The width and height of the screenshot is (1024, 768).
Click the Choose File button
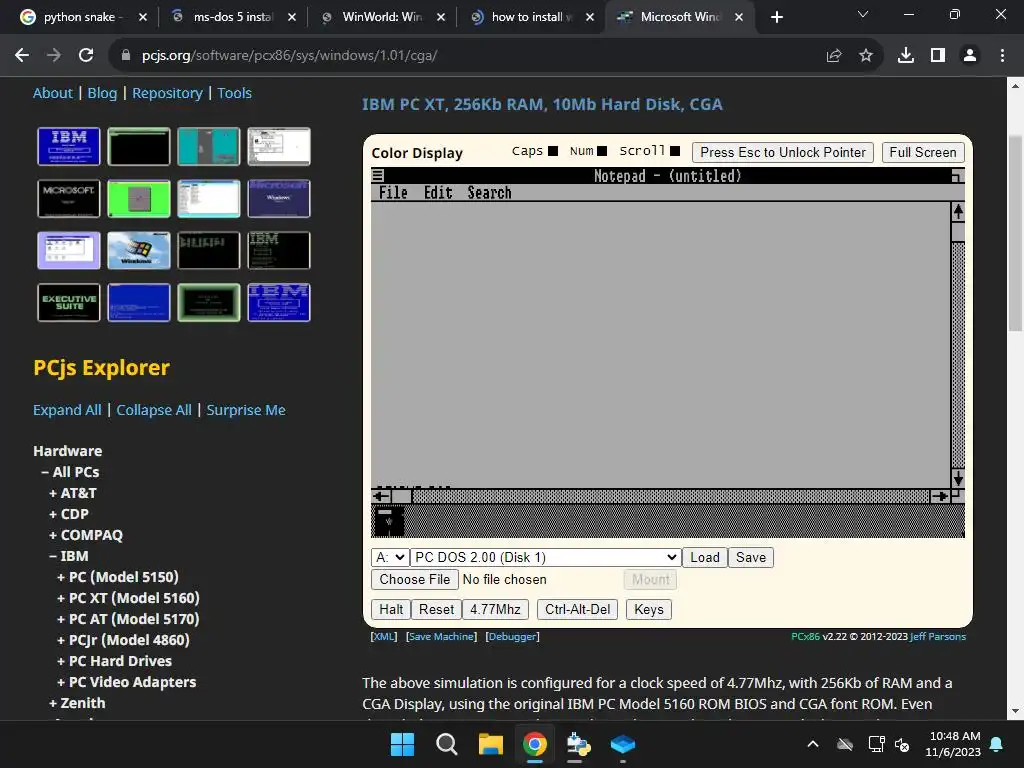tap(415, 579)
